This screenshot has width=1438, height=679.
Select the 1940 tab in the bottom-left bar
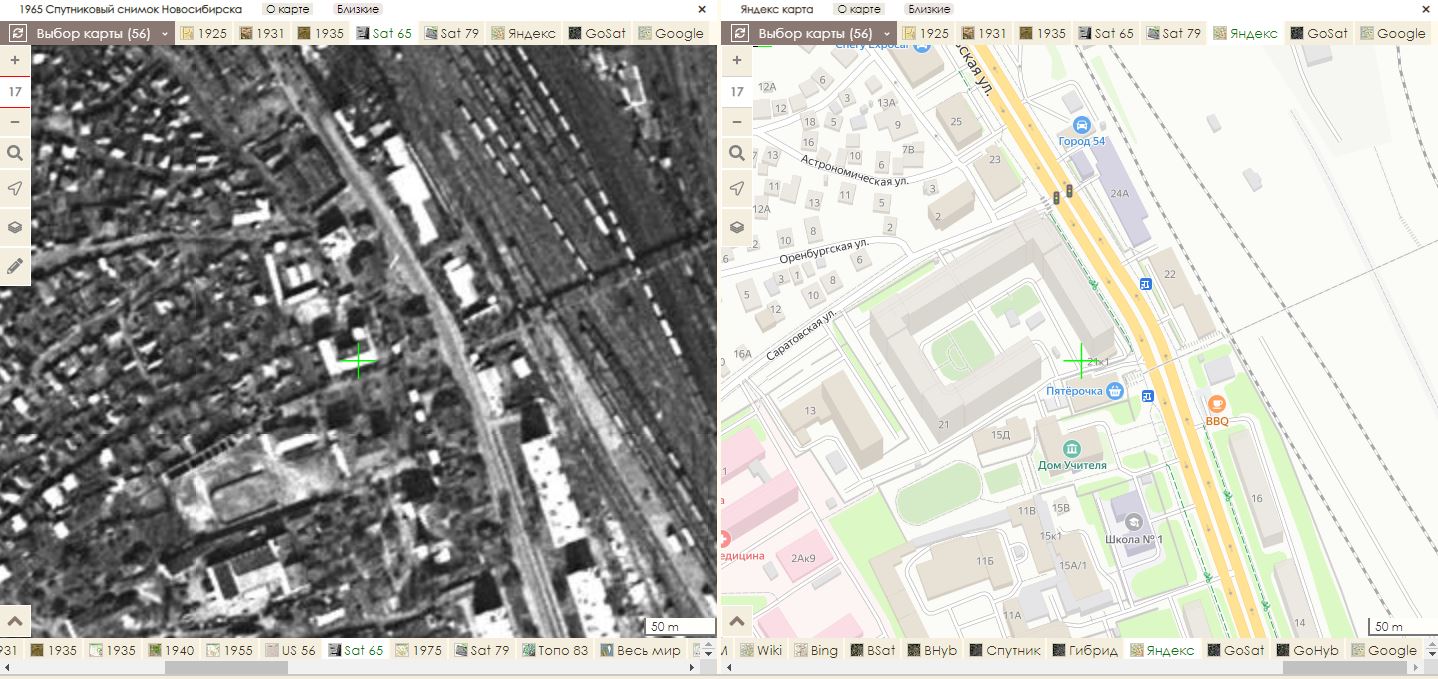(172, 650)
